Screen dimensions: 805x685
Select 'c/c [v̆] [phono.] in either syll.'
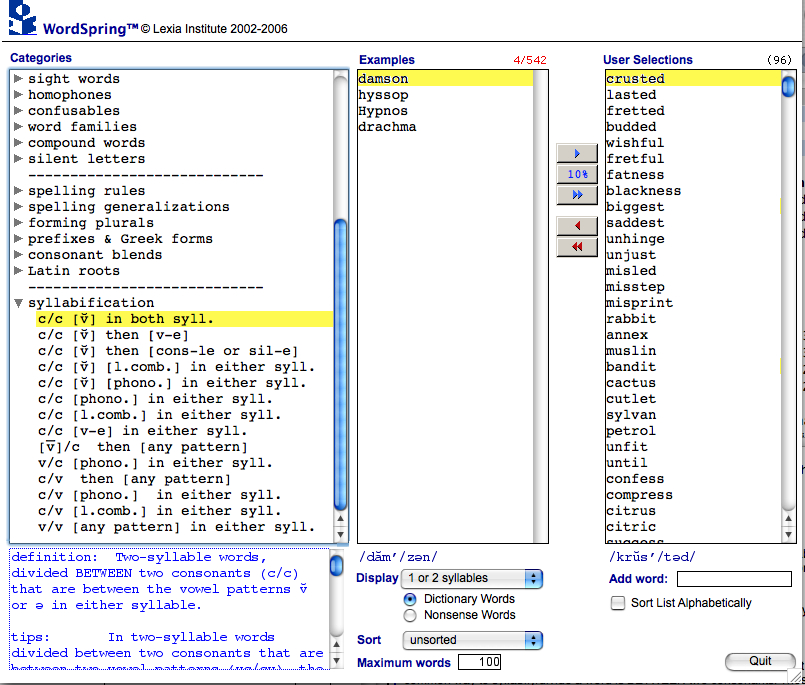[172, 383]
